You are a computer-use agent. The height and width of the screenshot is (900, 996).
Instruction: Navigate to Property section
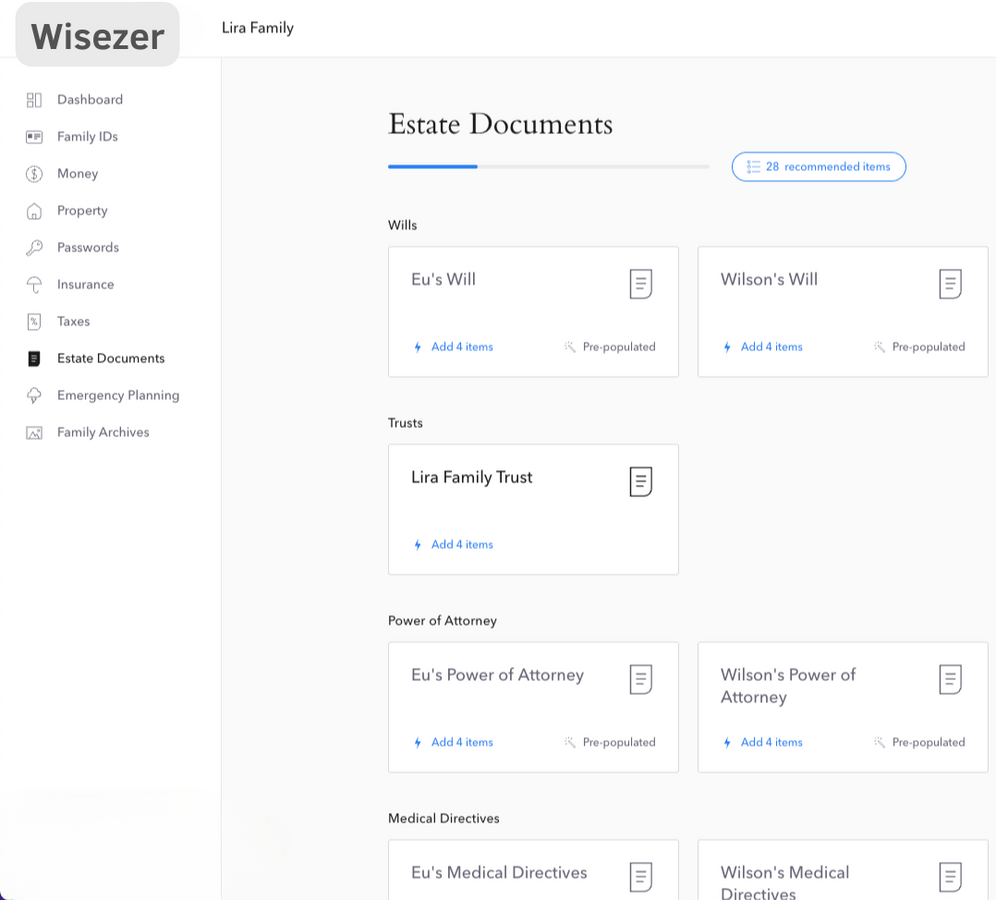(82, 211)
